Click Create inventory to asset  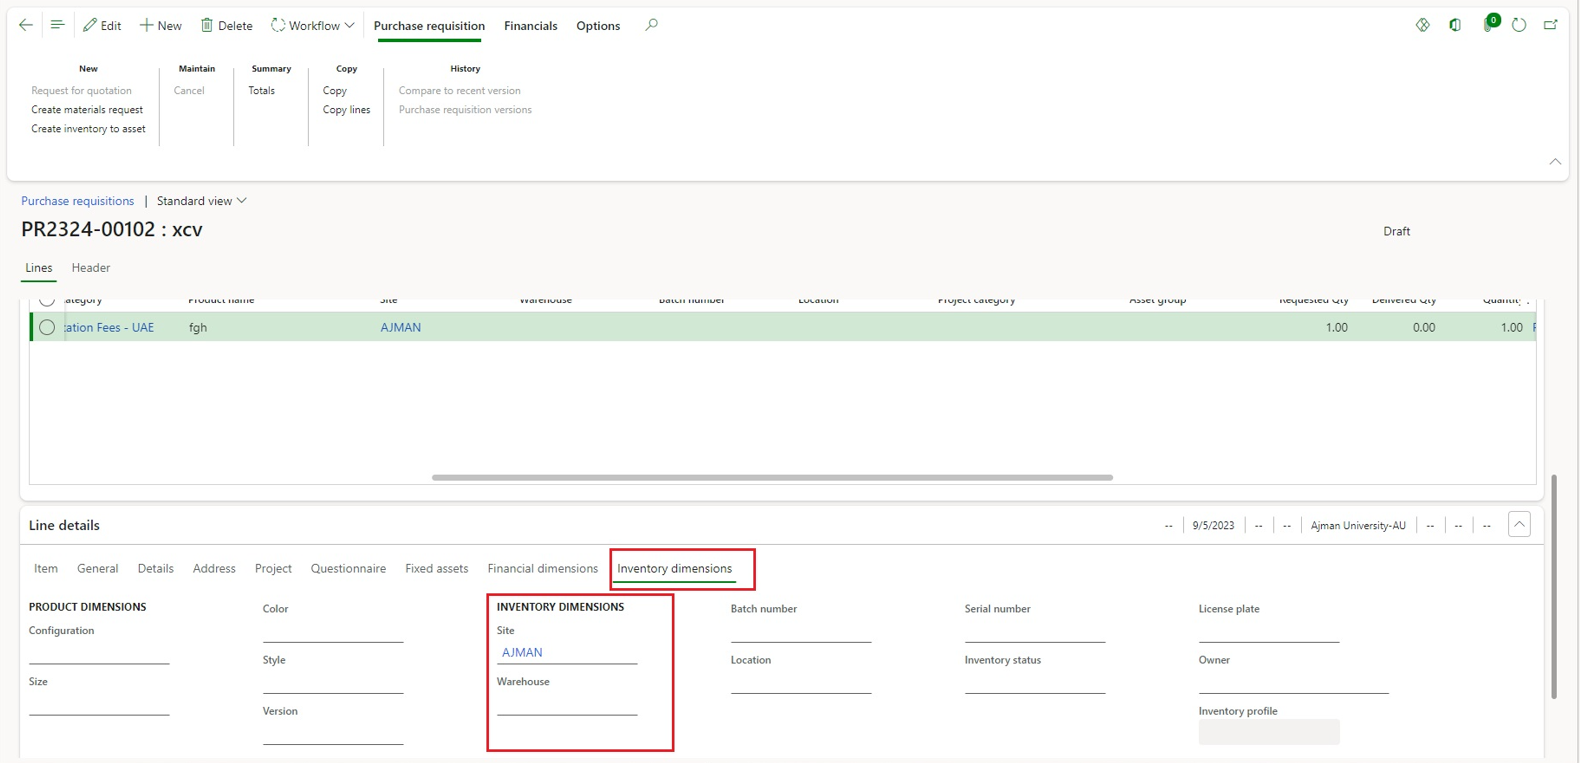click(x=88, y=129)
